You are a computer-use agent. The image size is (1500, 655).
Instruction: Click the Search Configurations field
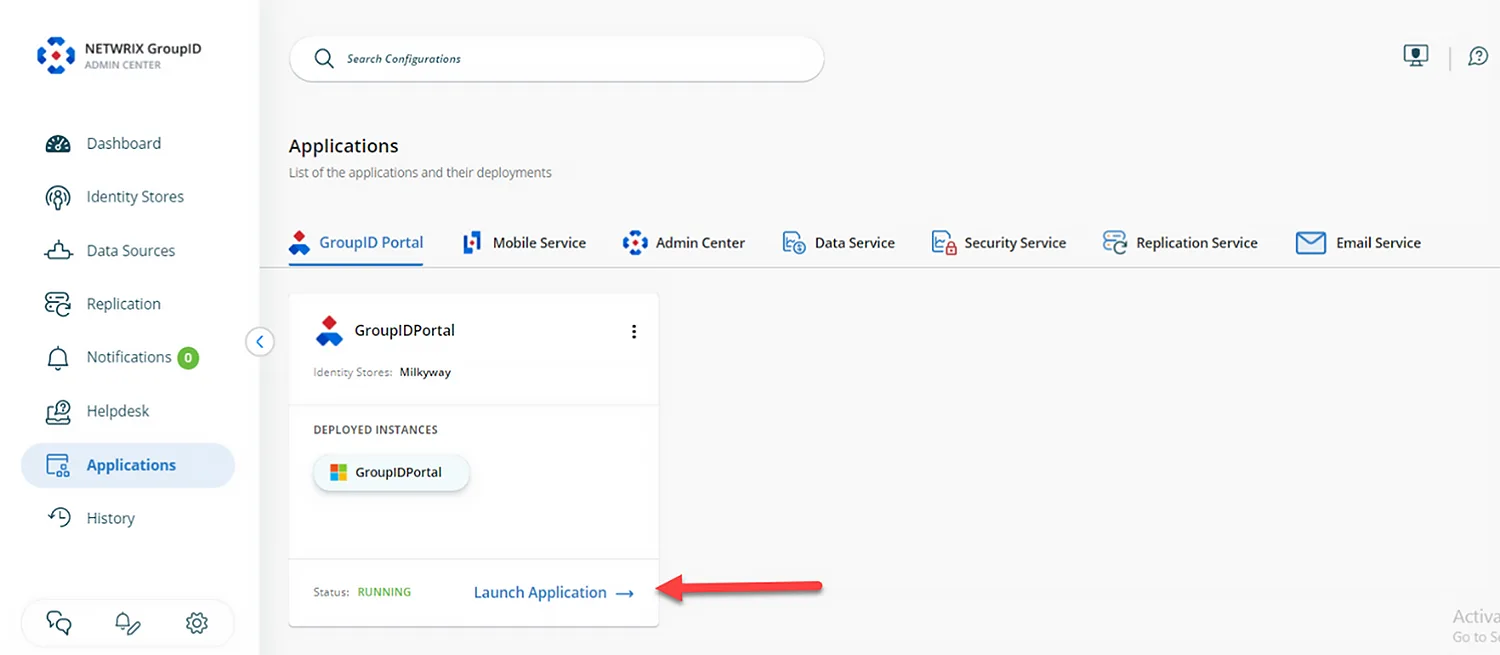tap(556, 59)
